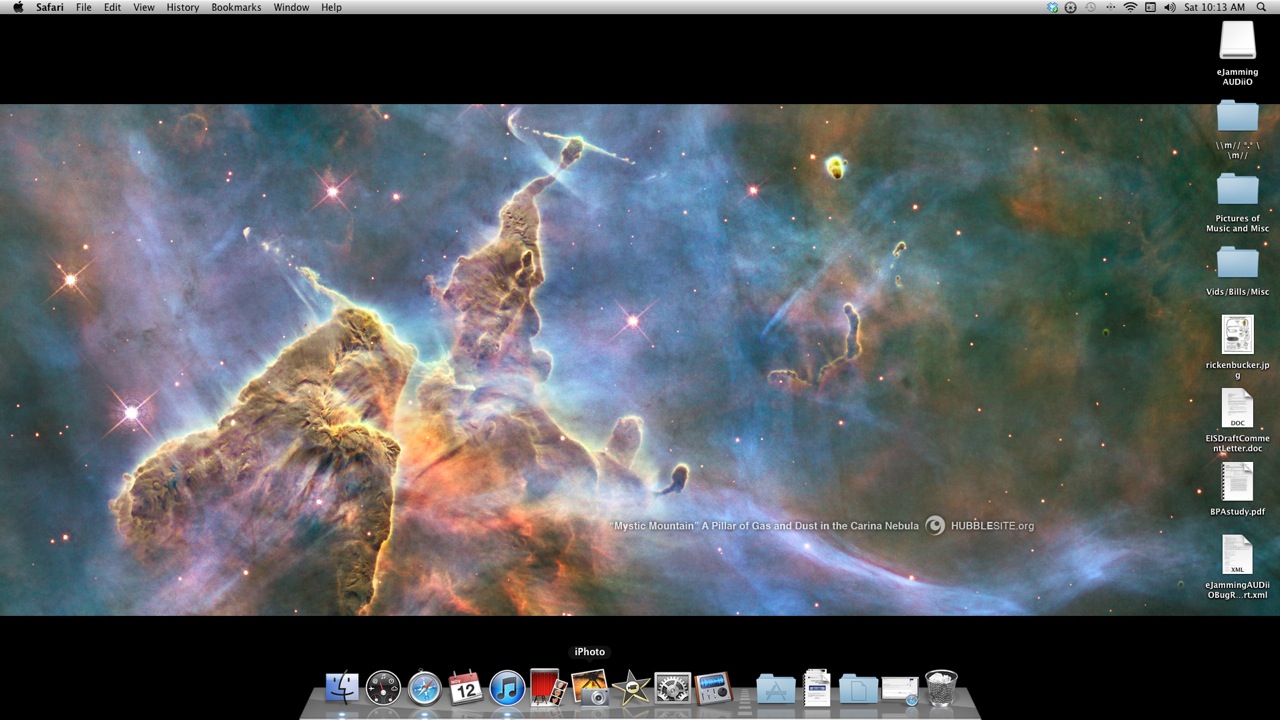The width and height of the screenshot is (1280, 720).
Task: Expand the Applications stack in Dock
Action: 776,688
